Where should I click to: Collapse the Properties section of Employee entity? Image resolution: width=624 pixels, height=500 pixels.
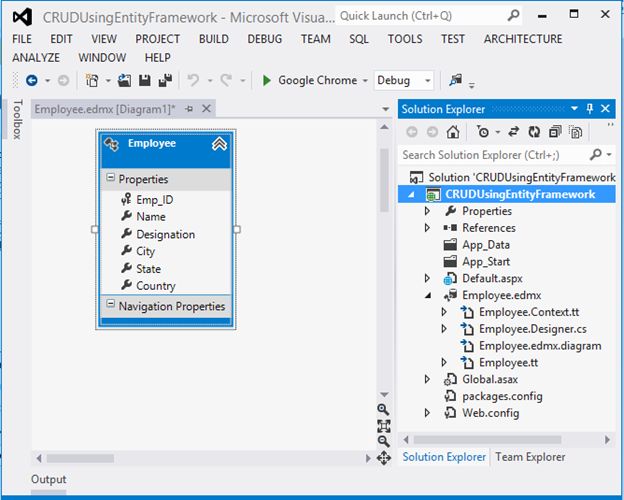point(110,178)
